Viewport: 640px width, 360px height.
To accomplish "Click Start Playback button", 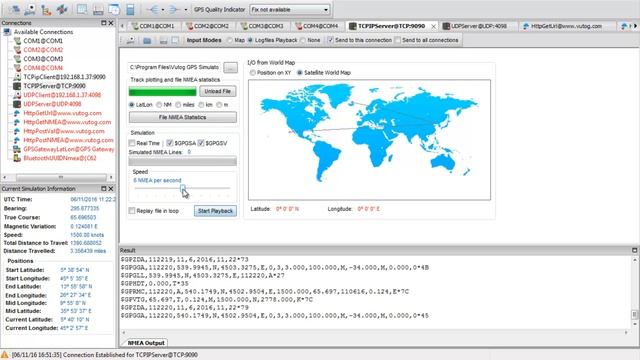I will point(215,211).
